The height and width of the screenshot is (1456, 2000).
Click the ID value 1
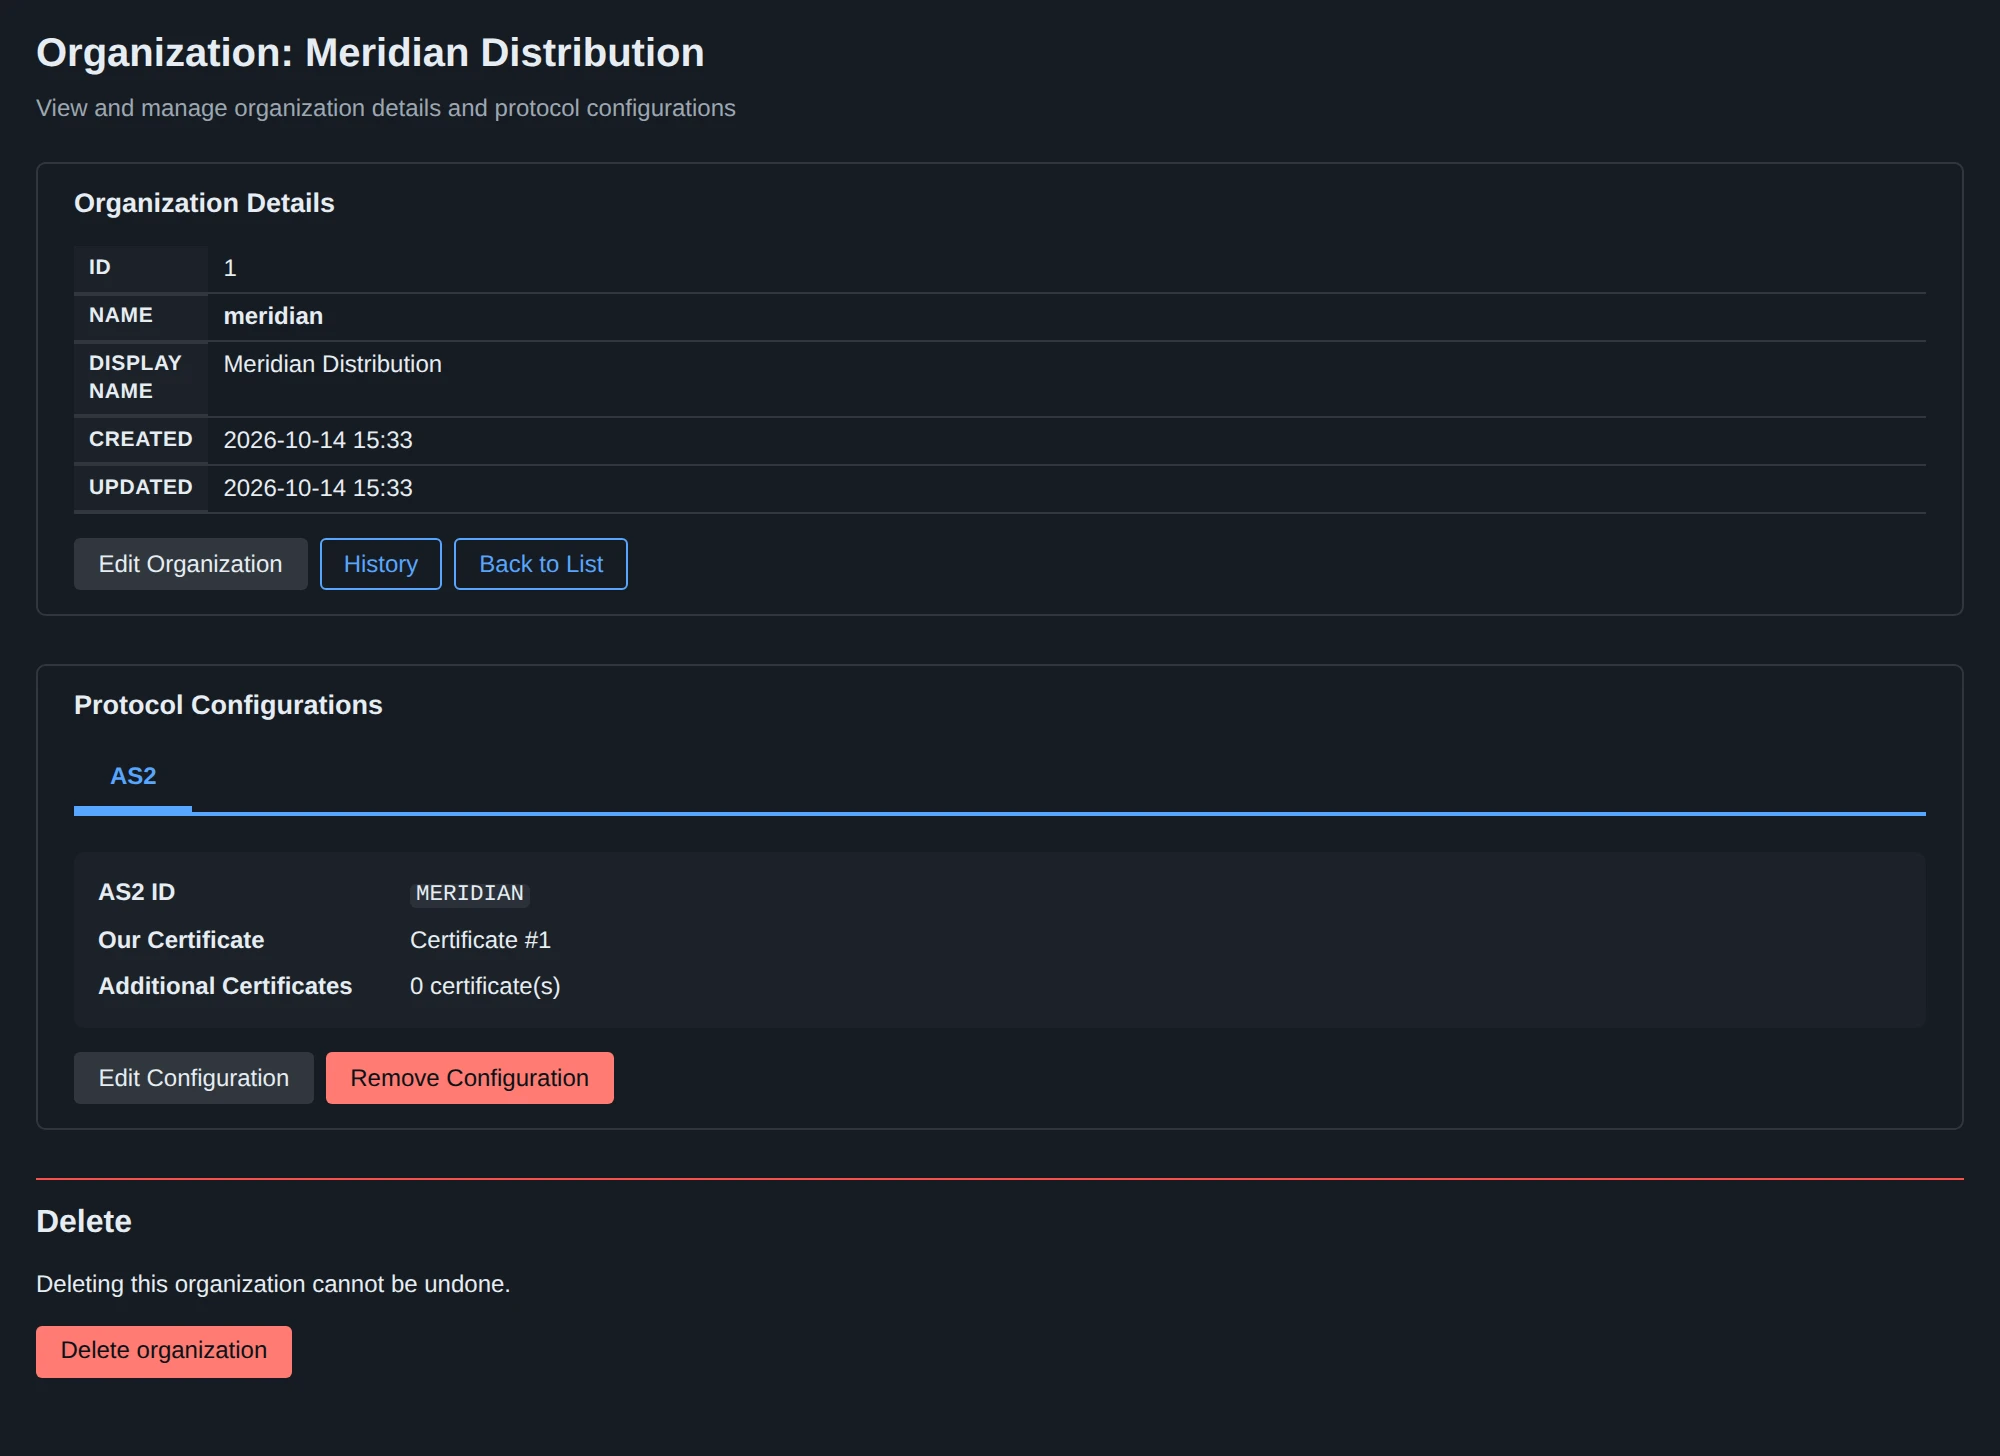pyautogui.click(x=230, y=268)
